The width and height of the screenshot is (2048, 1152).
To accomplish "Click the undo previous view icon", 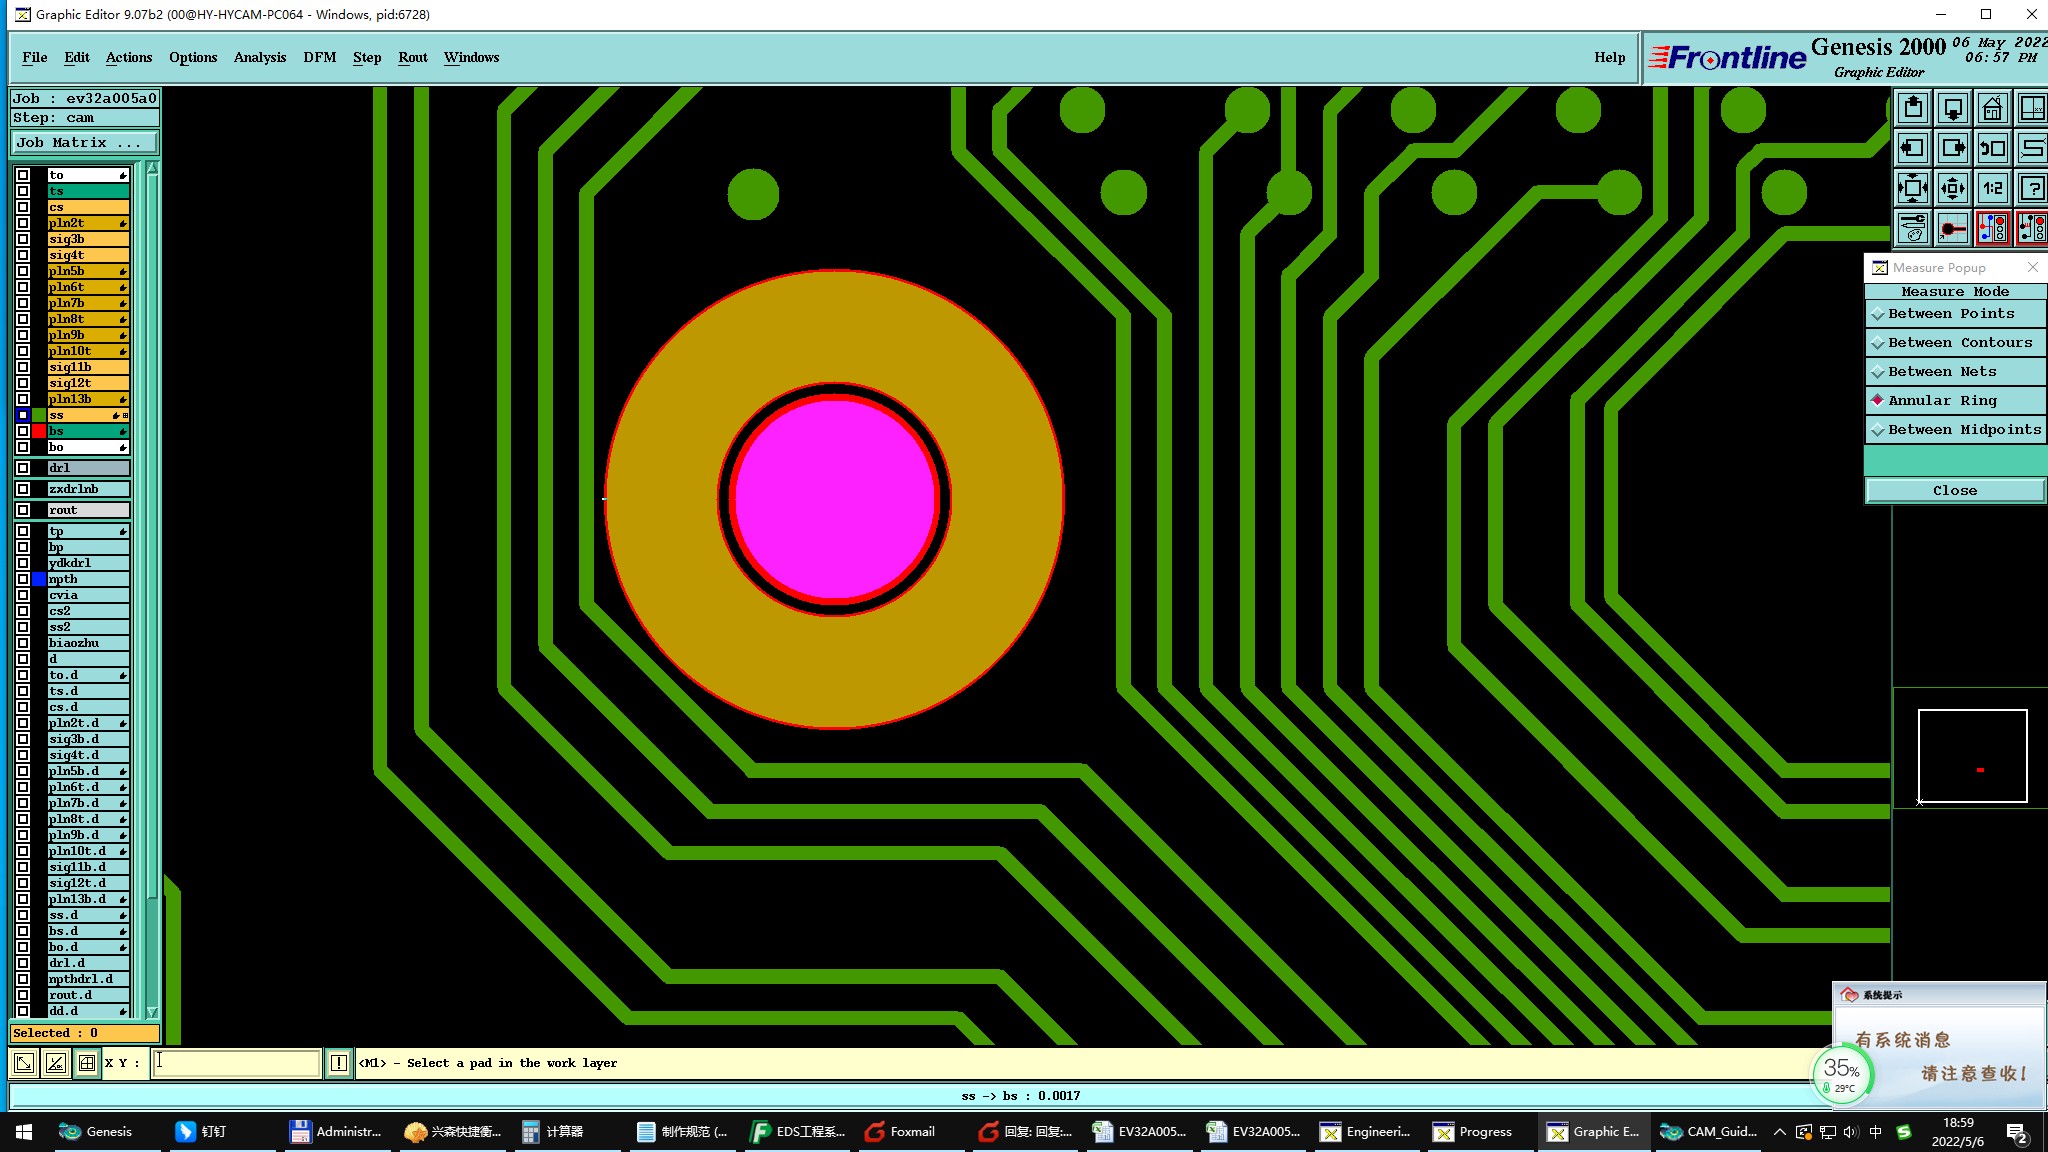I will [x=1992, y=148].
